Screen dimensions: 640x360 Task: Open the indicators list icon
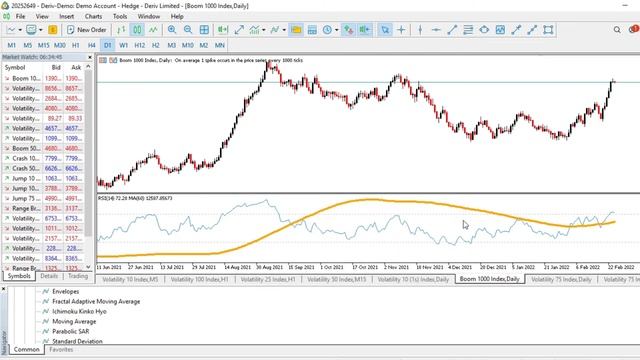click(254, 30)
